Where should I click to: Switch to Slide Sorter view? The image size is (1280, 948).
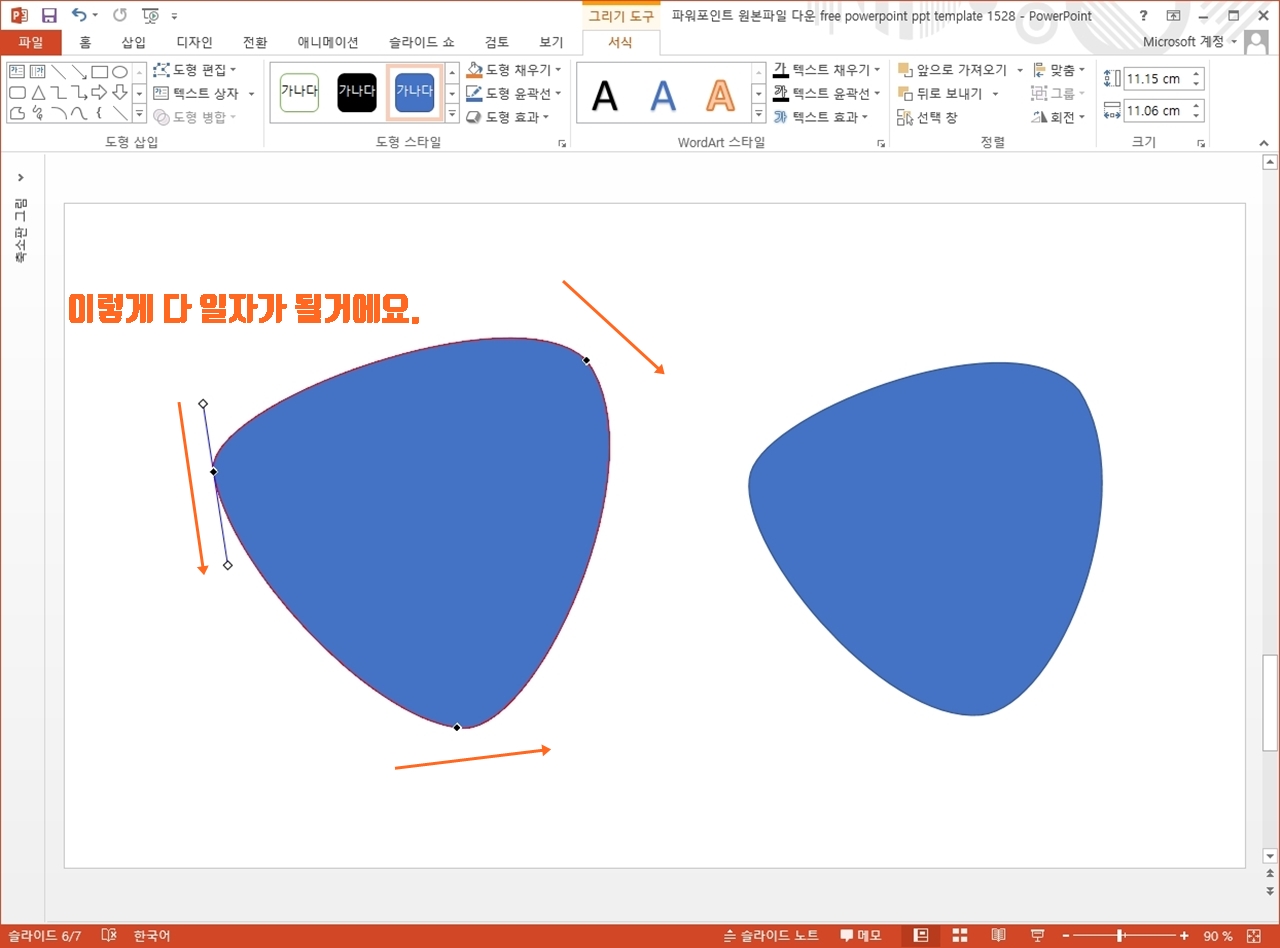point(960,936)
